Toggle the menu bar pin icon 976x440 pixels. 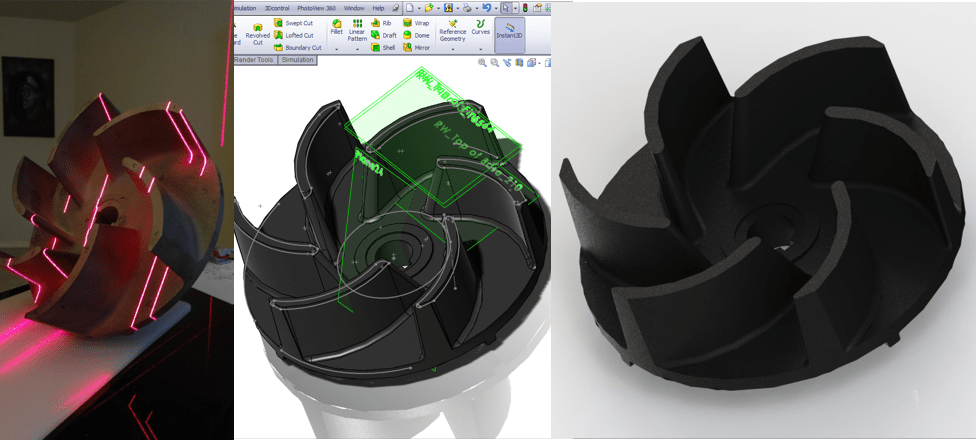click(x=395, y=8)
